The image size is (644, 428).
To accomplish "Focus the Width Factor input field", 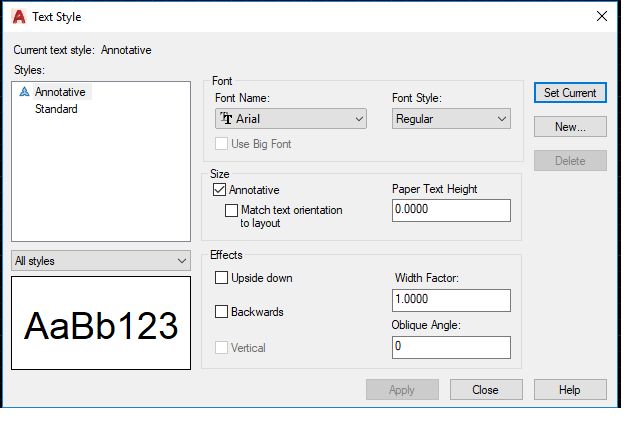I will [x=451, y=300].
